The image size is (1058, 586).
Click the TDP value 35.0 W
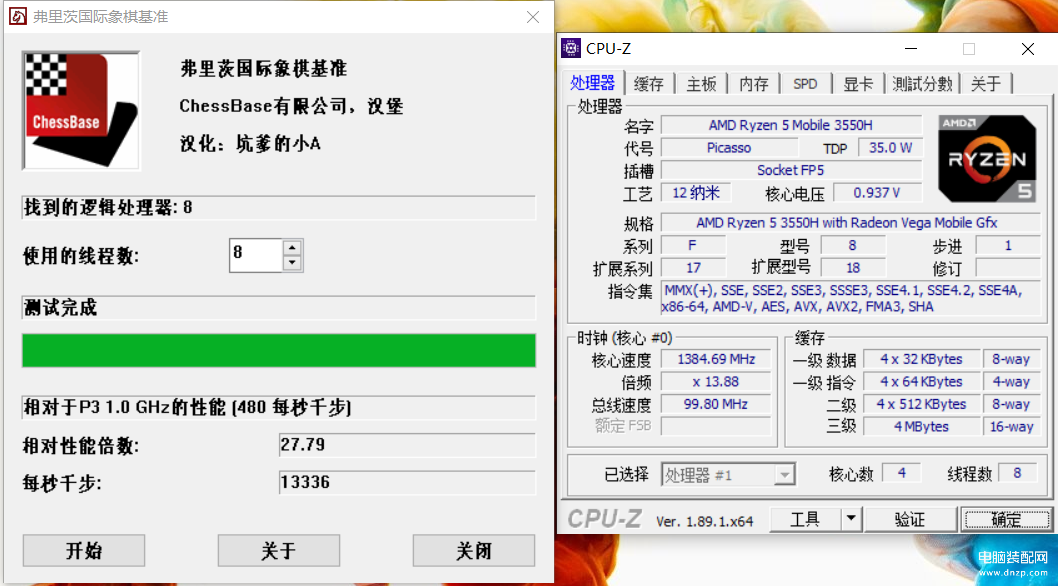(890, 147)
